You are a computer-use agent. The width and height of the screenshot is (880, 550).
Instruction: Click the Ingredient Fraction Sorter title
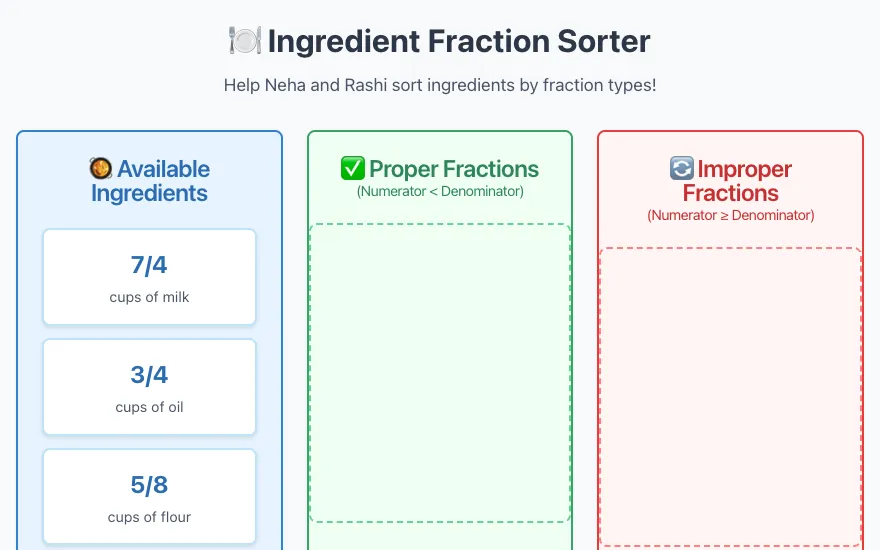click(x=459, y=41)
